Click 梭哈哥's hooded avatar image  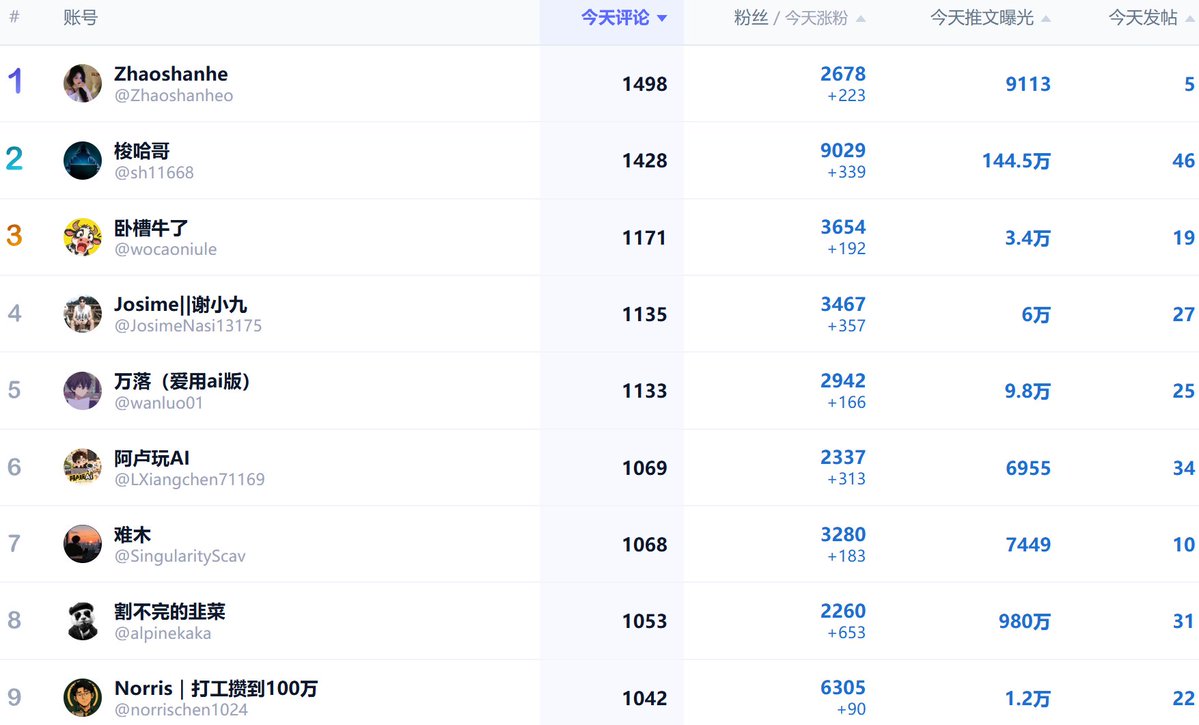(83, 161)
